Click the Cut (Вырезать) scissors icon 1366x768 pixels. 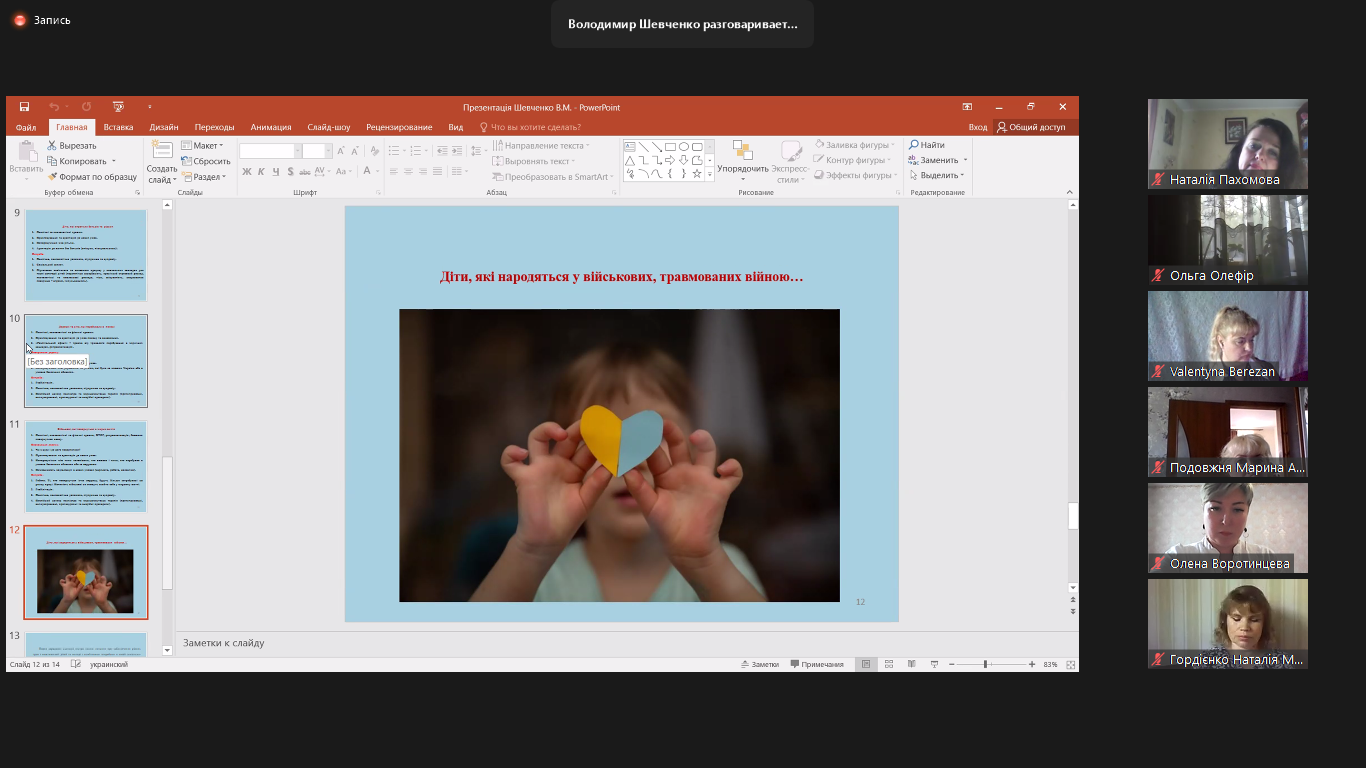[x=52, y=146]
